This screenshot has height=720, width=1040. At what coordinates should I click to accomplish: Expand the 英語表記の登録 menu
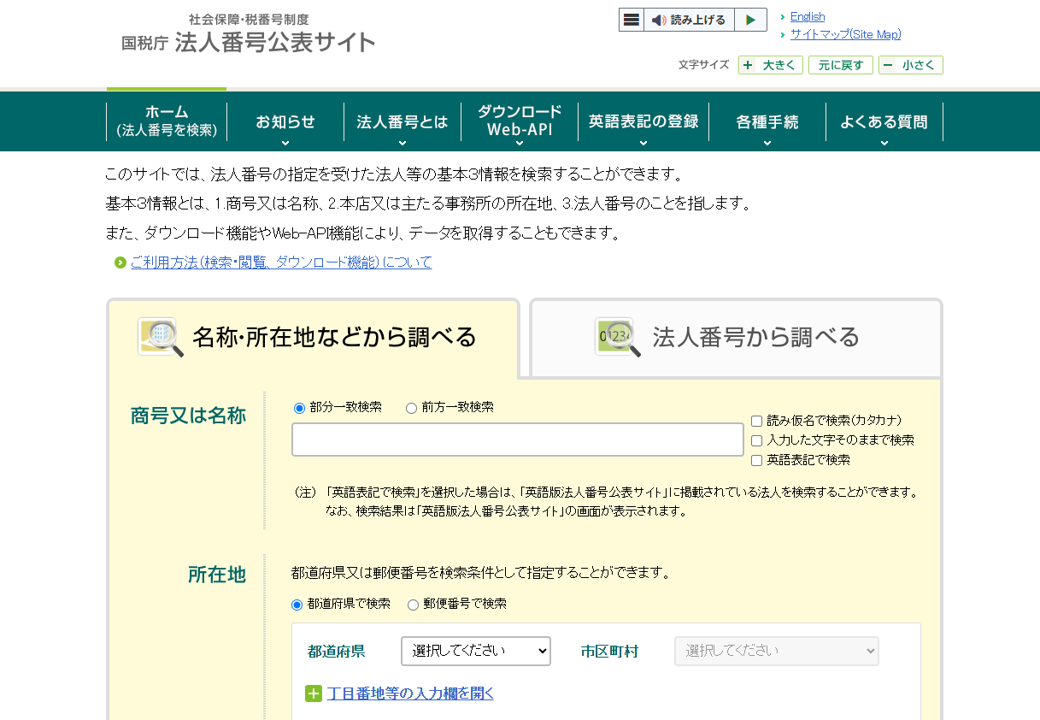[x=643, y=122]
